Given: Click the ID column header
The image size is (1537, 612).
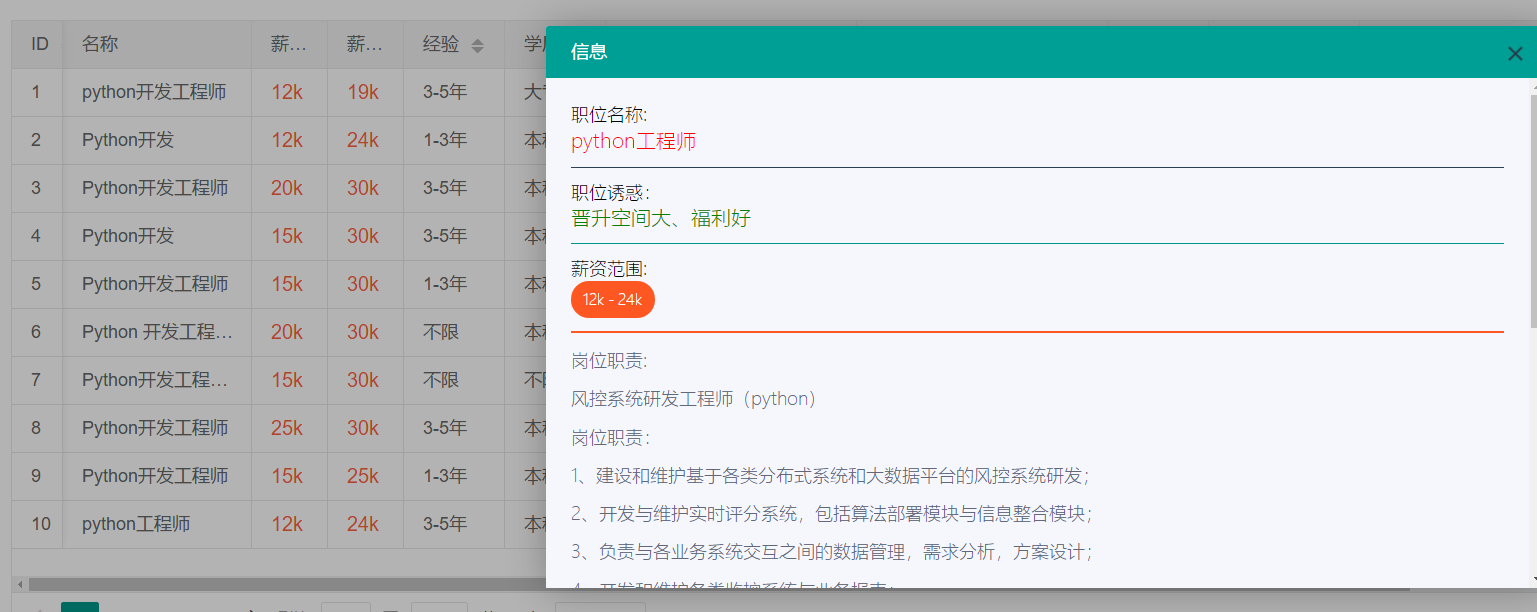Looking at the screenshot, I should tap(40, 44).
